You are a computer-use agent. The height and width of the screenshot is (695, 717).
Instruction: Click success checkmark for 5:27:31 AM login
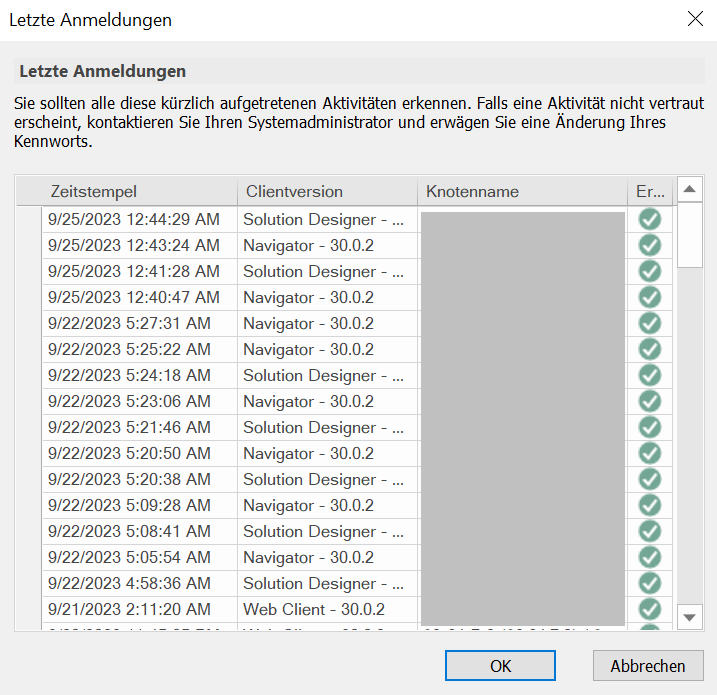point(650,323)
